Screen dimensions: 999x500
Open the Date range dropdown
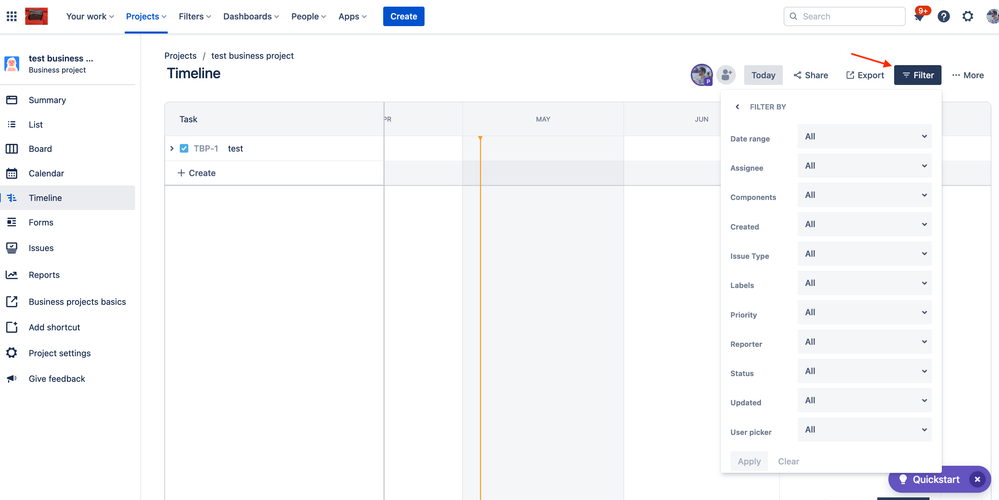point(865,136)
